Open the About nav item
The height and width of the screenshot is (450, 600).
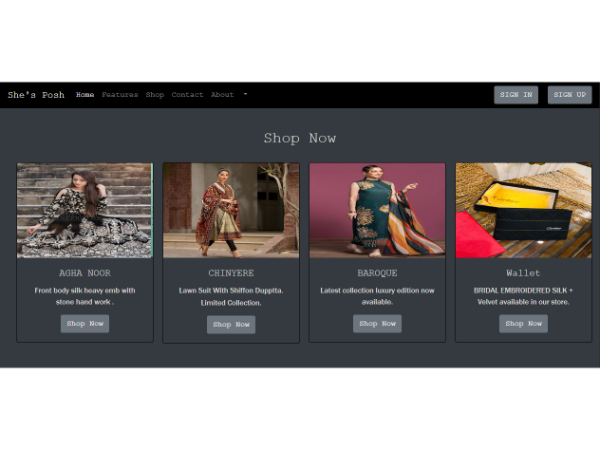[x=222, y=95]
